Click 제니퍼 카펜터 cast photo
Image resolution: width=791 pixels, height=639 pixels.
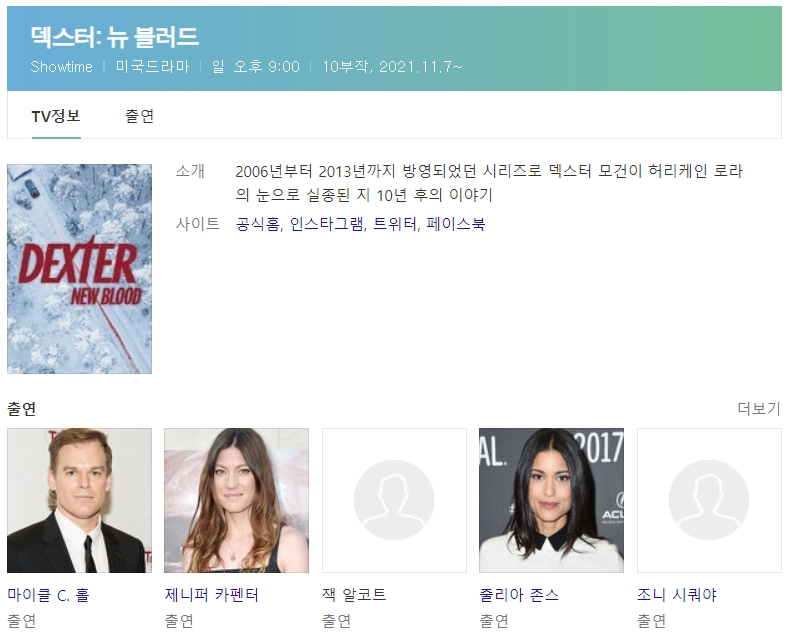pyautogui.click(x=237, y=500)
